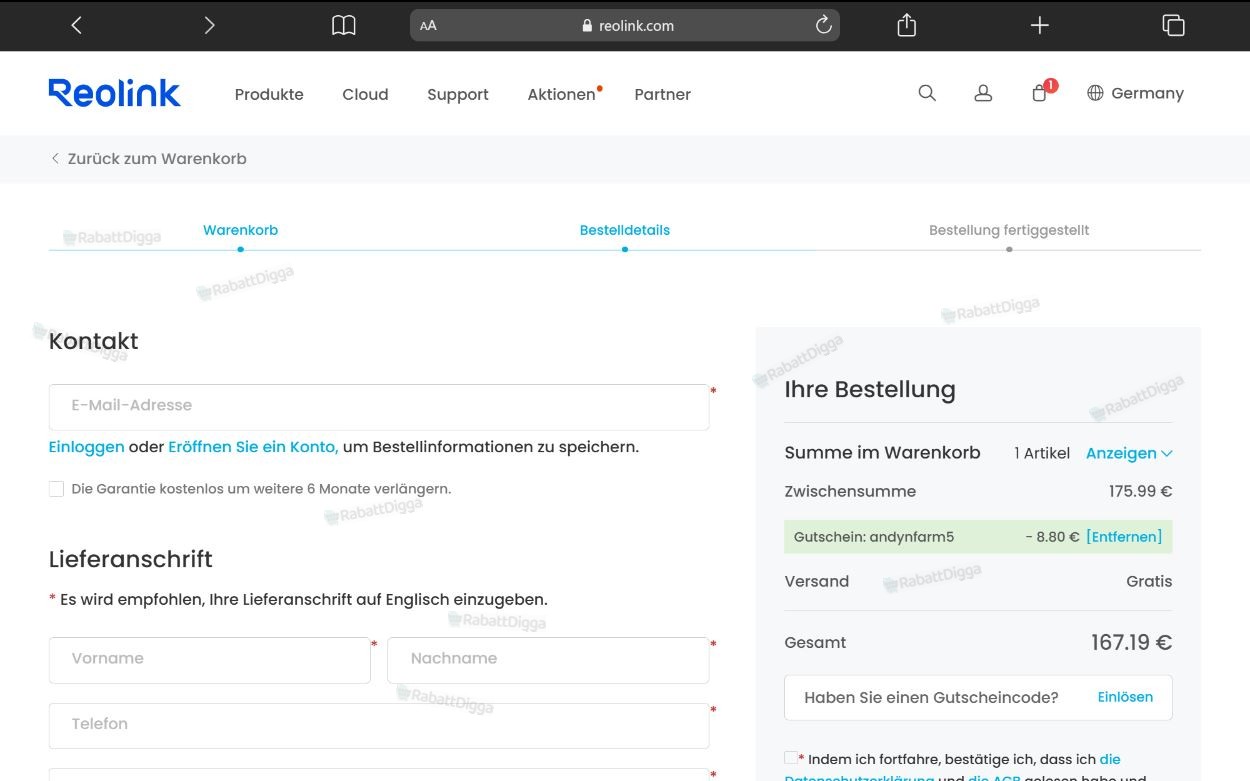Go back with Safari back arrow
This screenshot has width=1250, height=781.
tap(76, 26)
